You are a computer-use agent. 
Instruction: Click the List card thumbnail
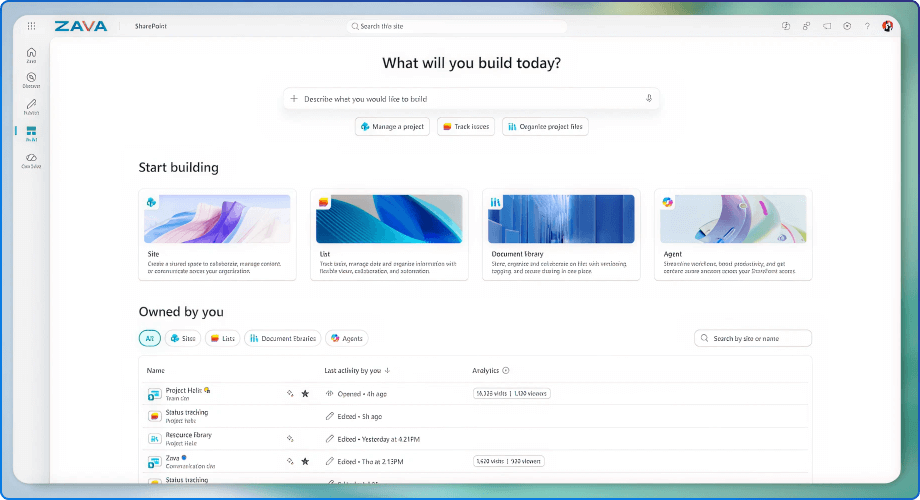(x=389, y=219)
